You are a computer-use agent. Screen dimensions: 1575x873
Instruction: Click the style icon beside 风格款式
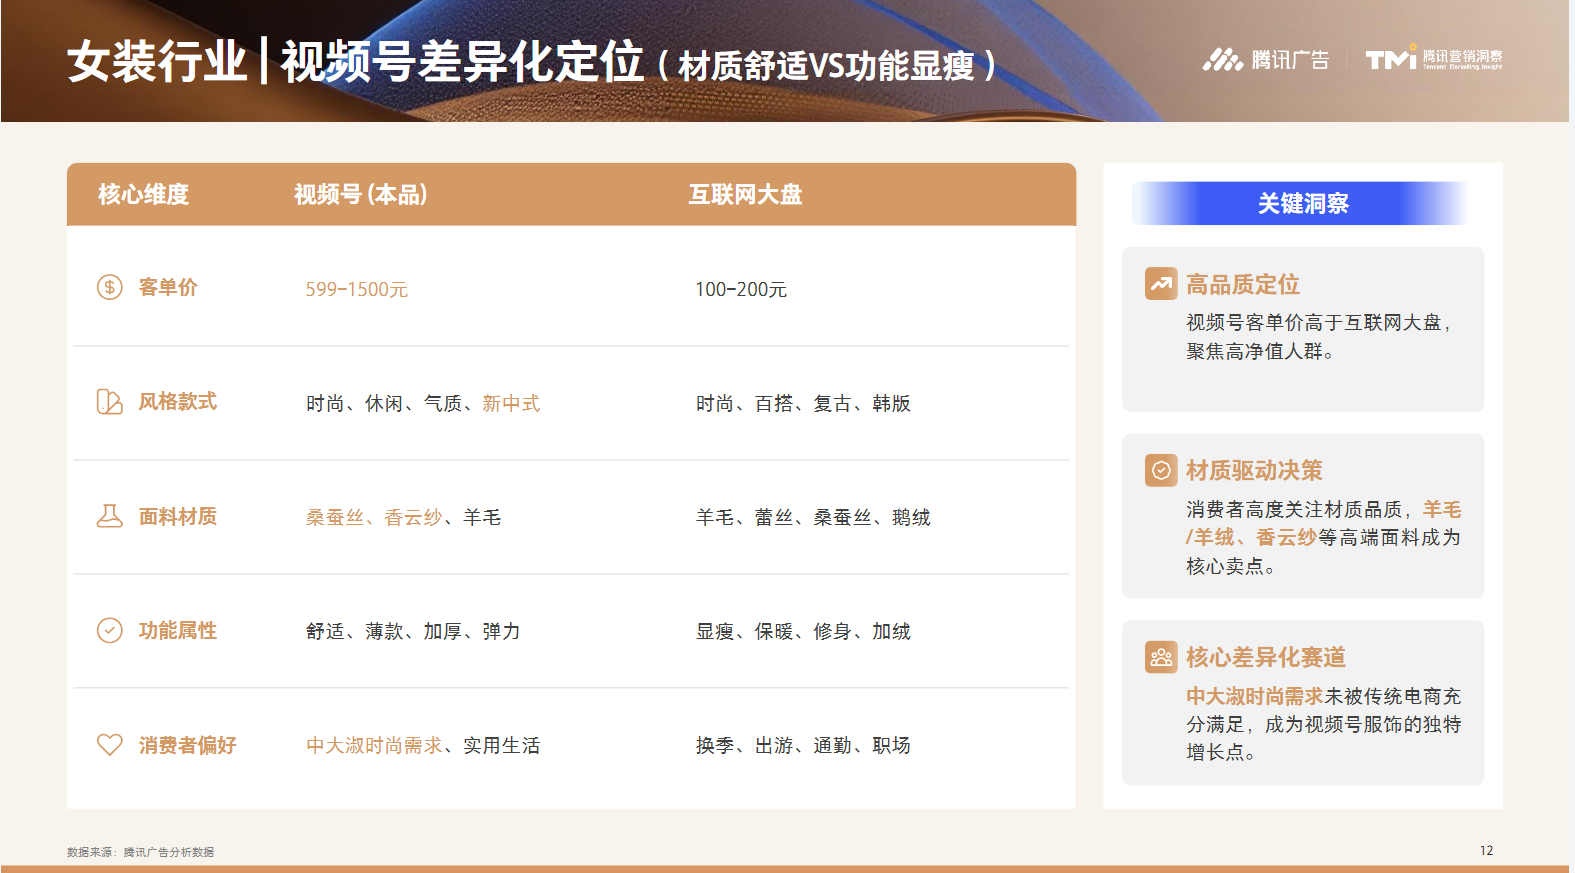109,402
